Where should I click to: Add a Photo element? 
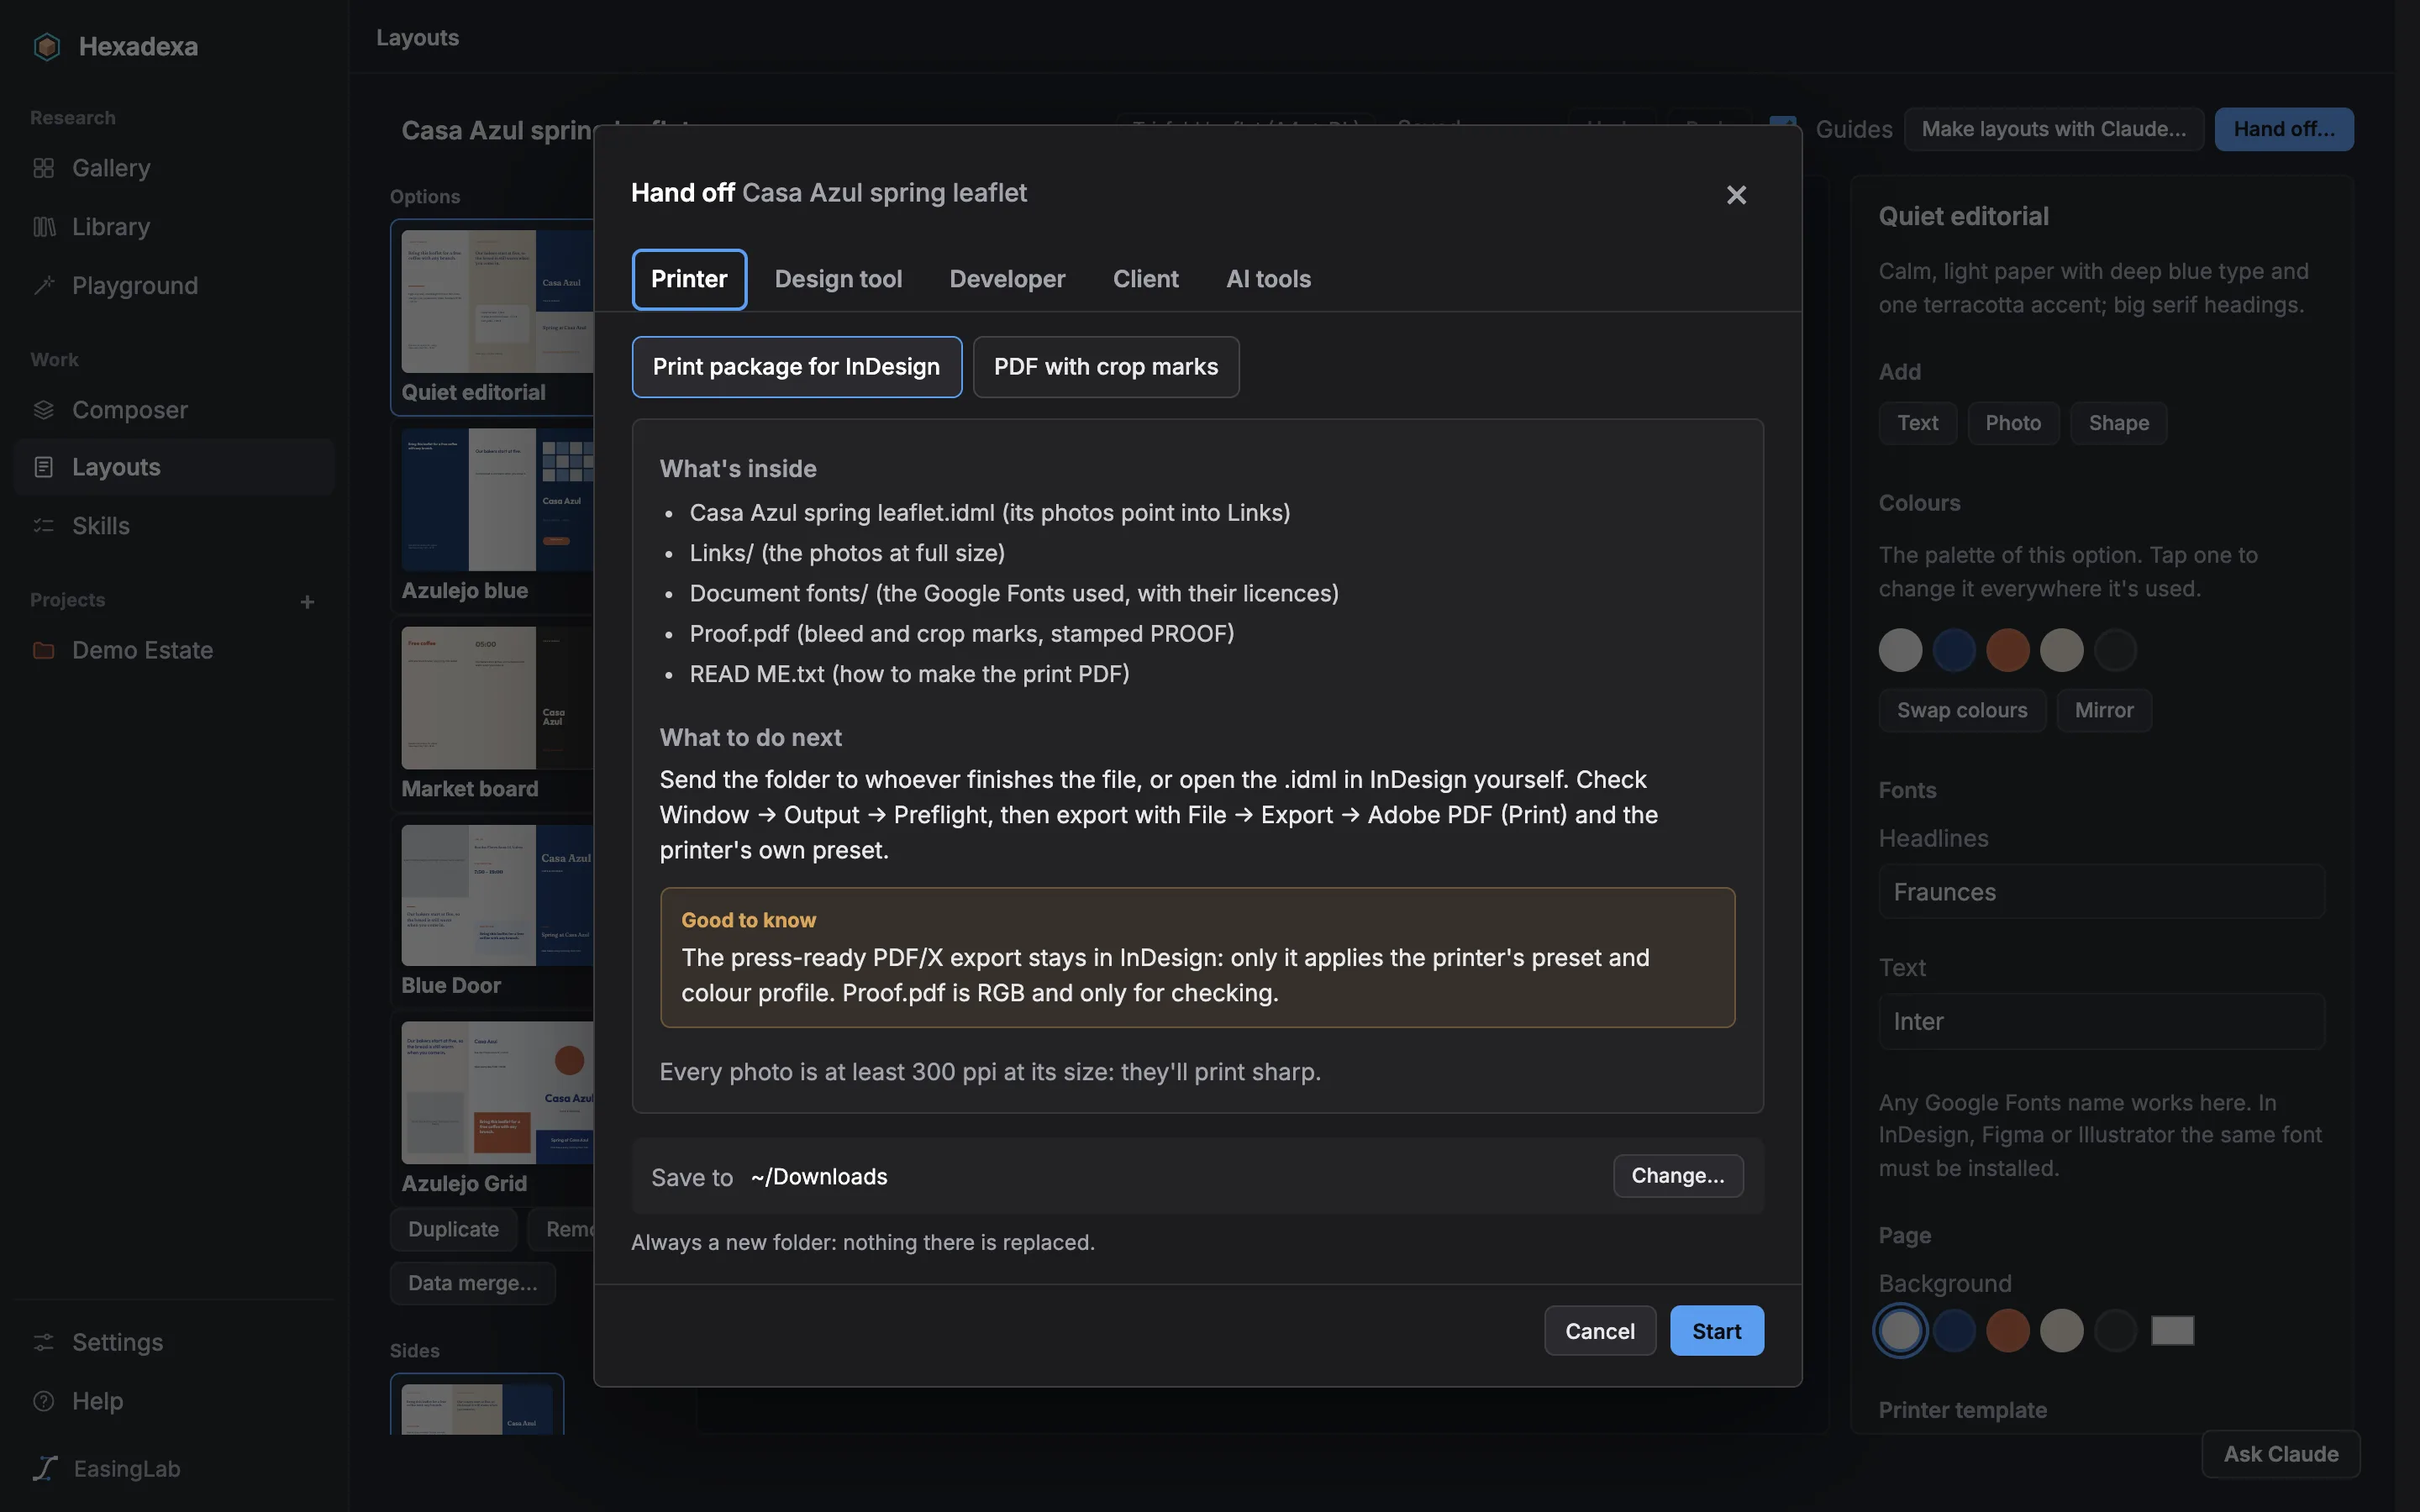point(2013,423)
